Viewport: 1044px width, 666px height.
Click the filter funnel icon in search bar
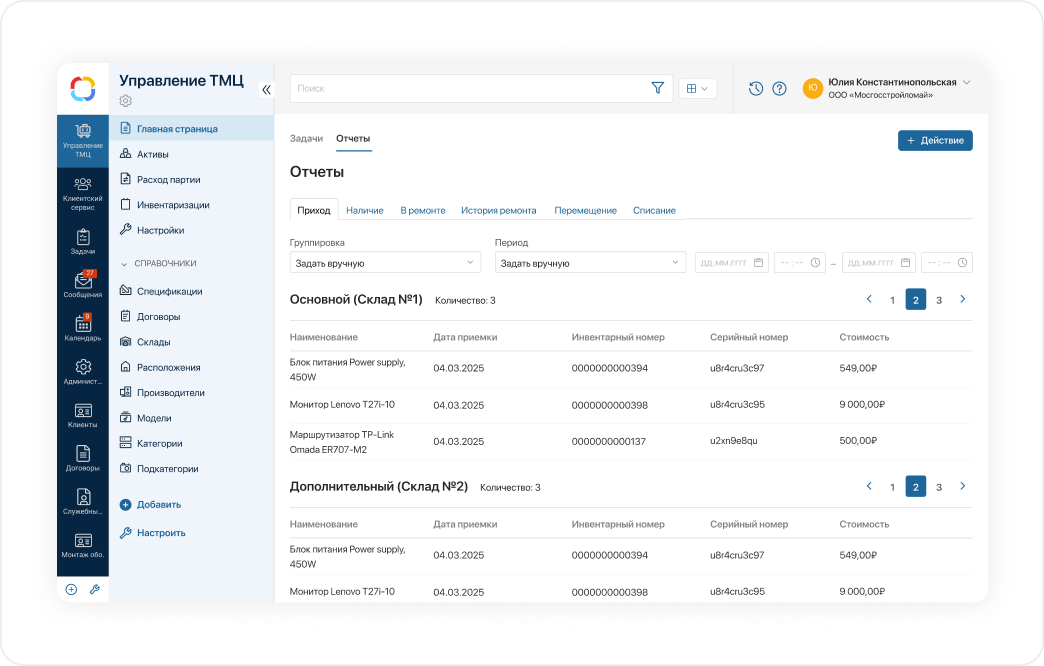point(657,88)
